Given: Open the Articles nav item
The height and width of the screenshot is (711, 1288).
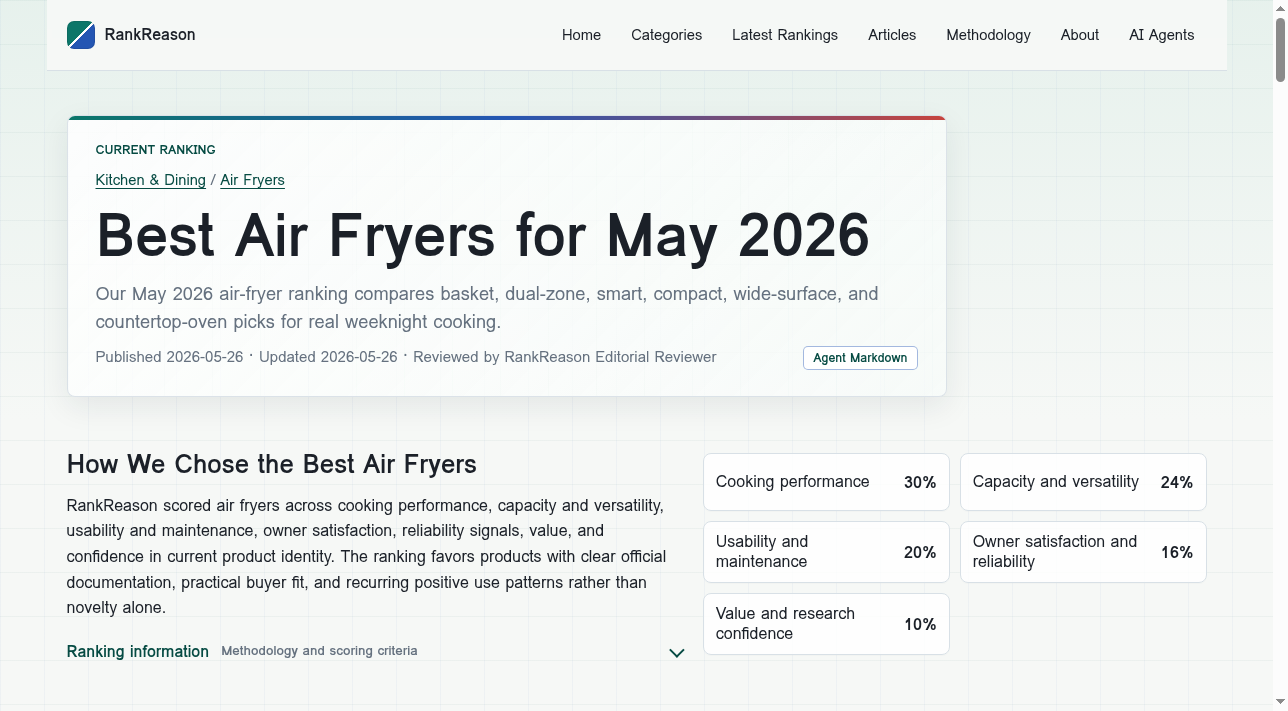Looking at the screenshot, I should (892, 35).
